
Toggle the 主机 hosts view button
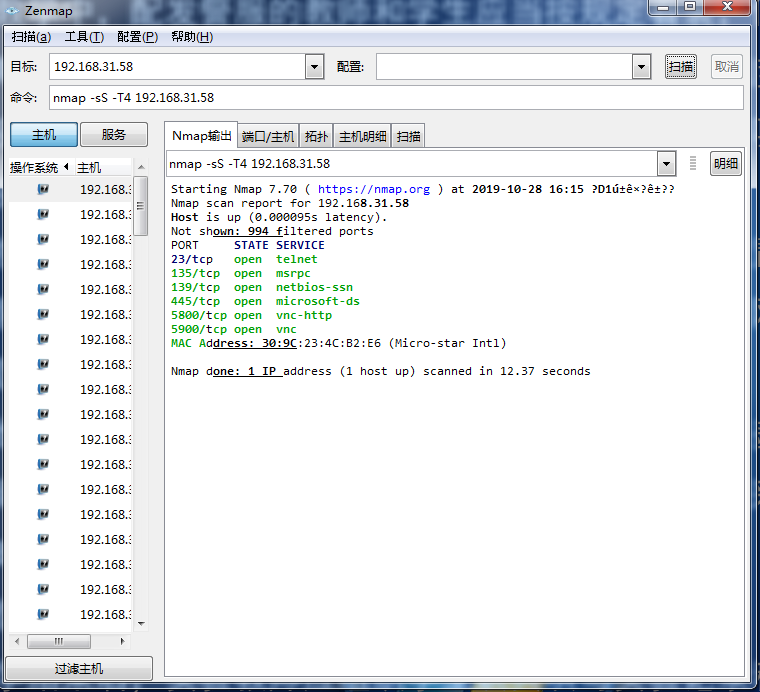[x=44, y=134]
